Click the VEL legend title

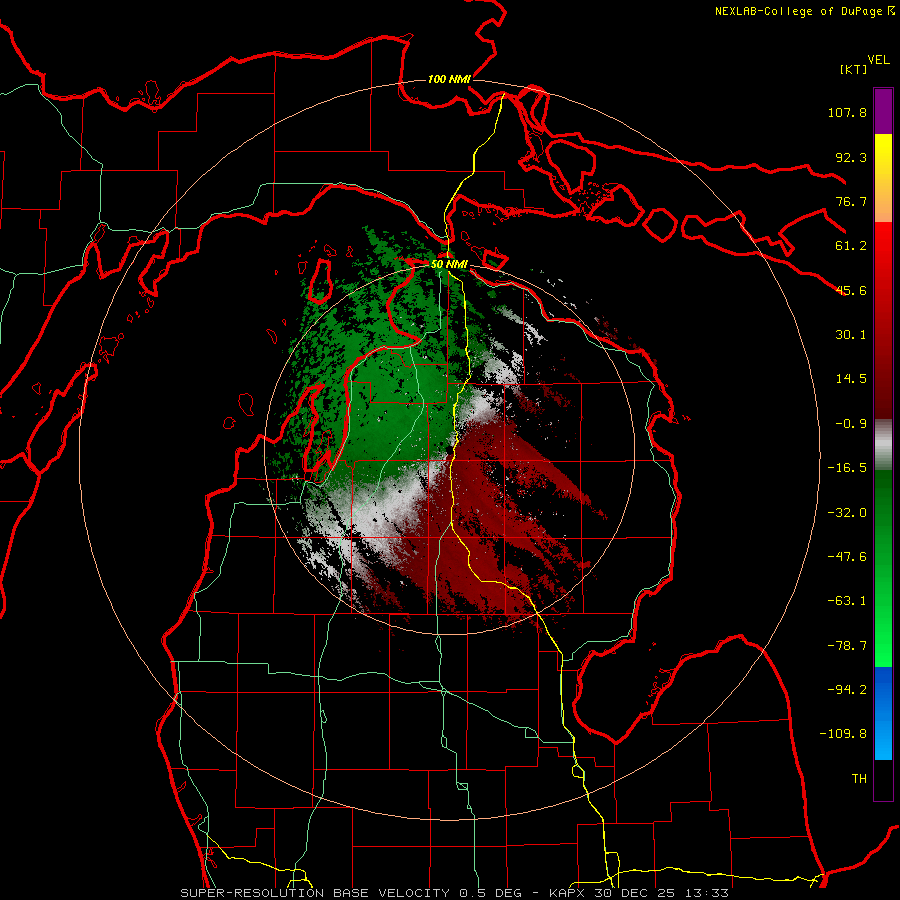[879, 60]
